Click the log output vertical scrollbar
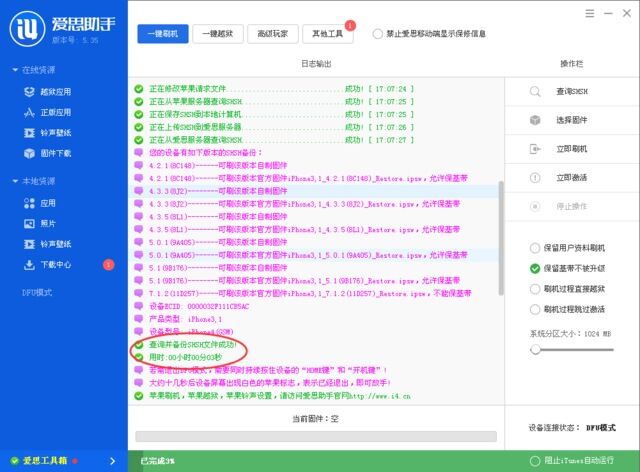 tap(501, 238)
